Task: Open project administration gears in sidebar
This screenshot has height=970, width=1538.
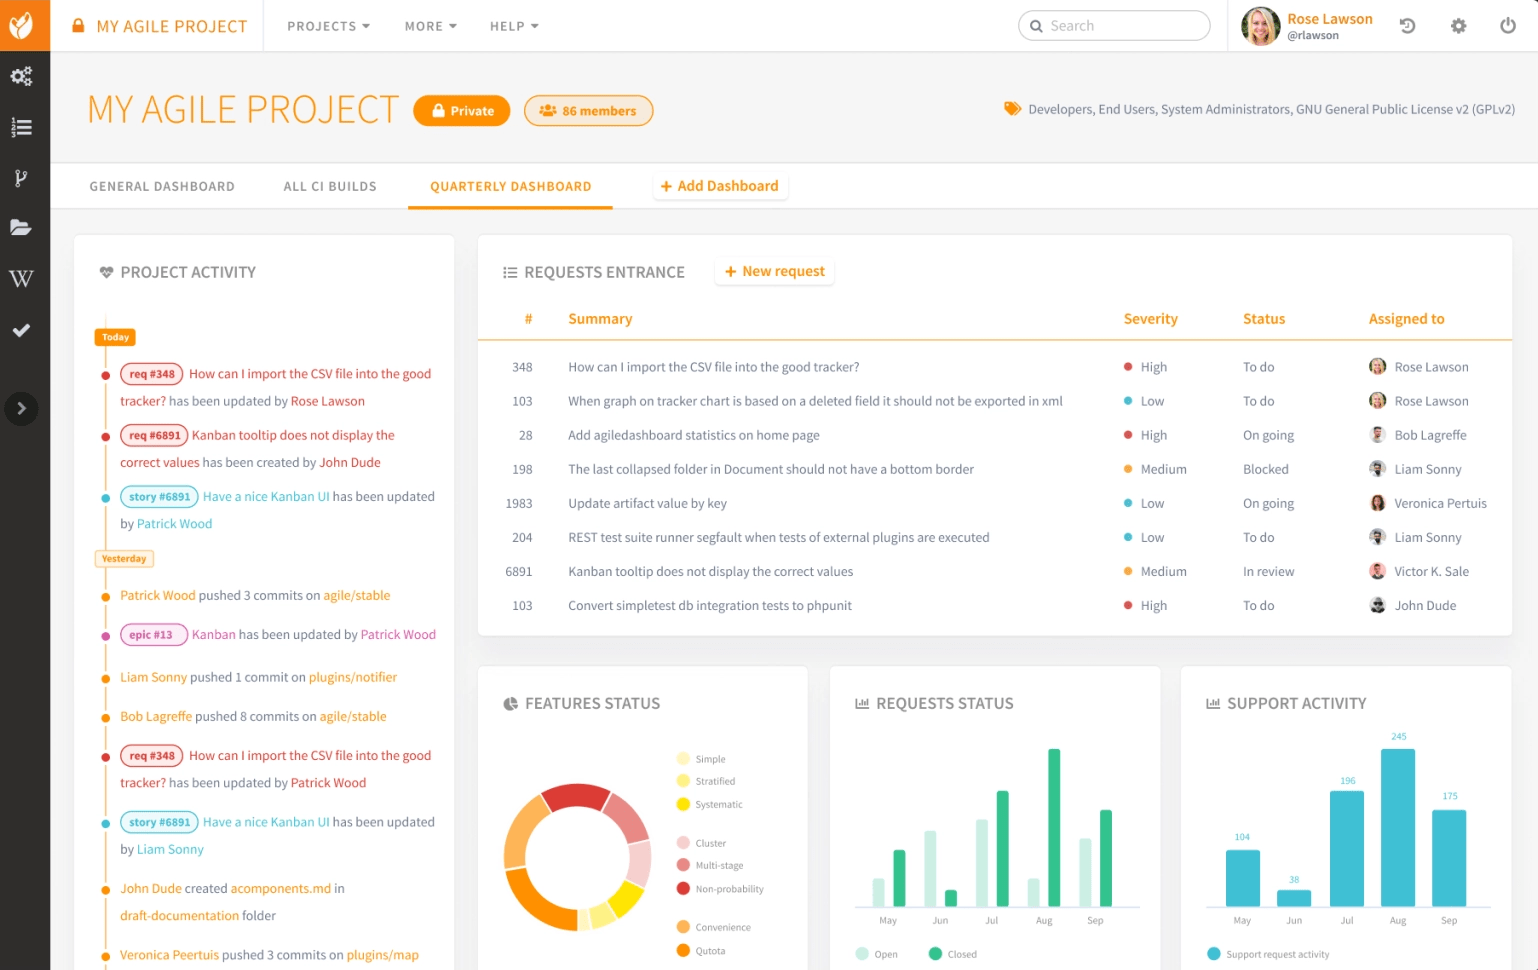Action: [x=21, y=76]
